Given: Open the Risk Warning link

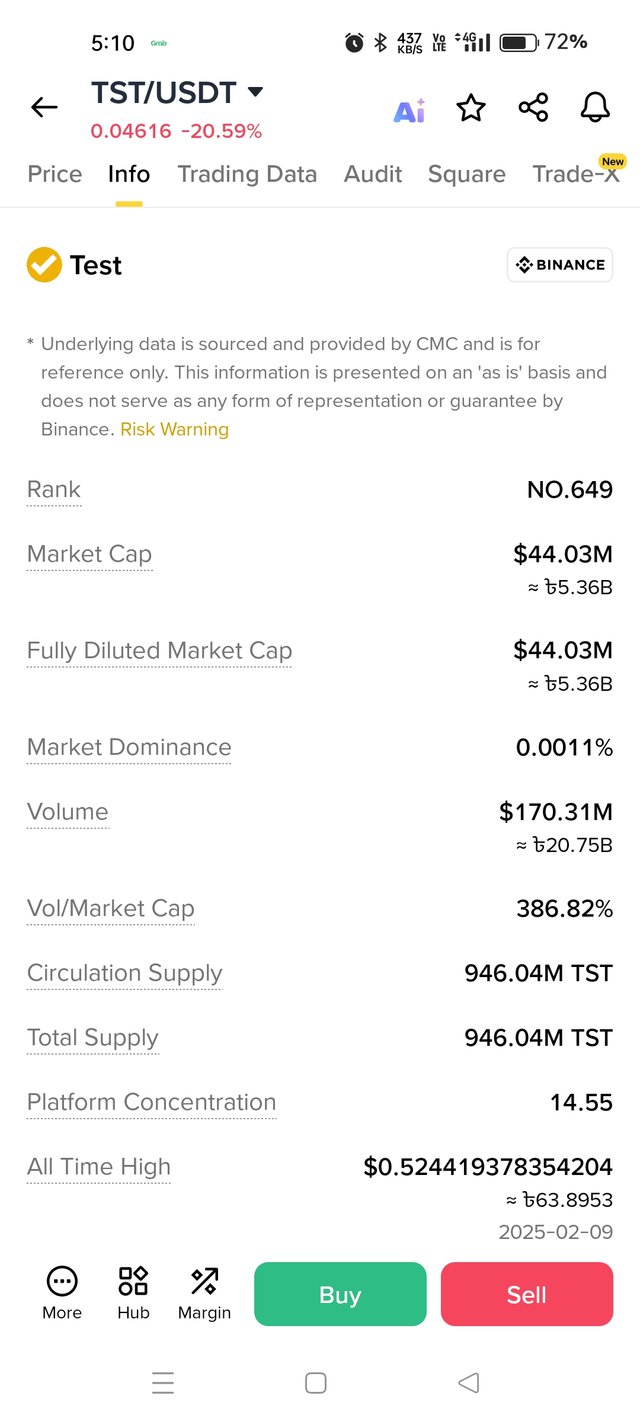Looking at the screenshot, I should click(x=175, y=429).
